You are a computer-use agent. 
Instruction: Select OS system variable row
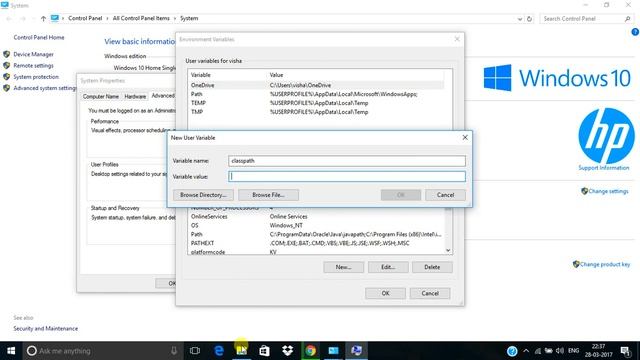[x=316, y=226]
